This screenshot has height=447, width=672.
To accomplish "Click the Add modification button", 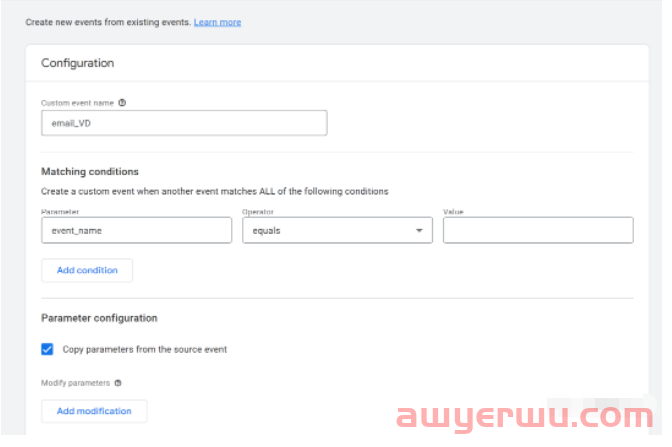I will 94,411.
